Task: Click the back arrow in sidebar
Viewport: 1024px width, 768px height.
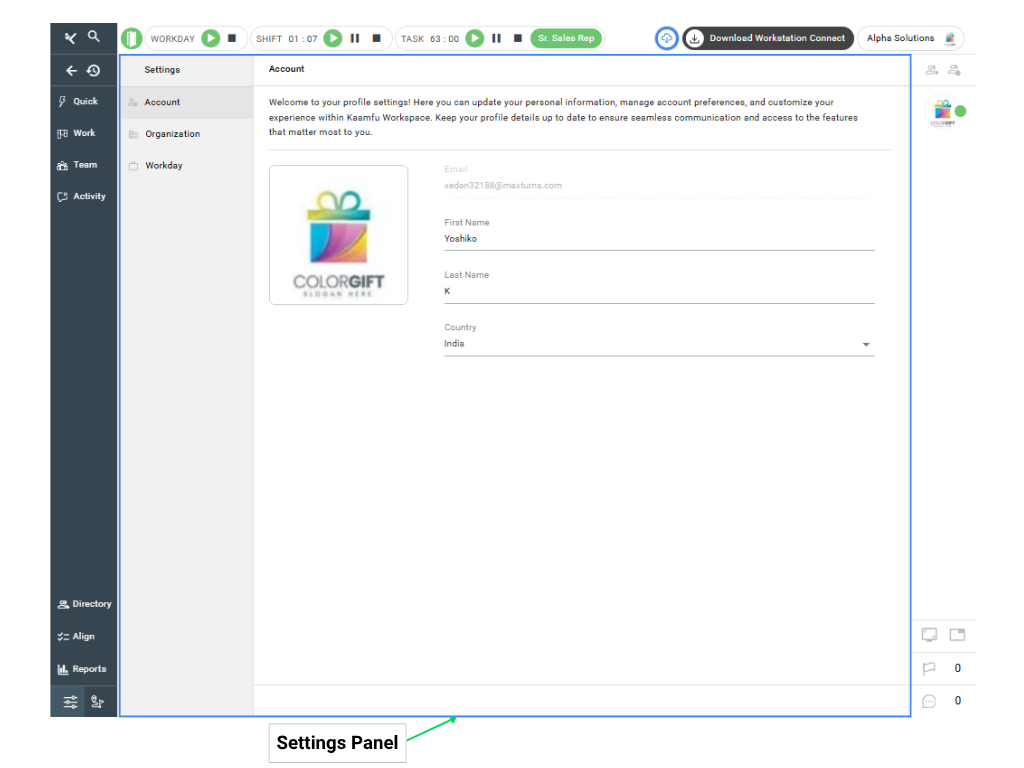Action: click(x=71, y=71)
